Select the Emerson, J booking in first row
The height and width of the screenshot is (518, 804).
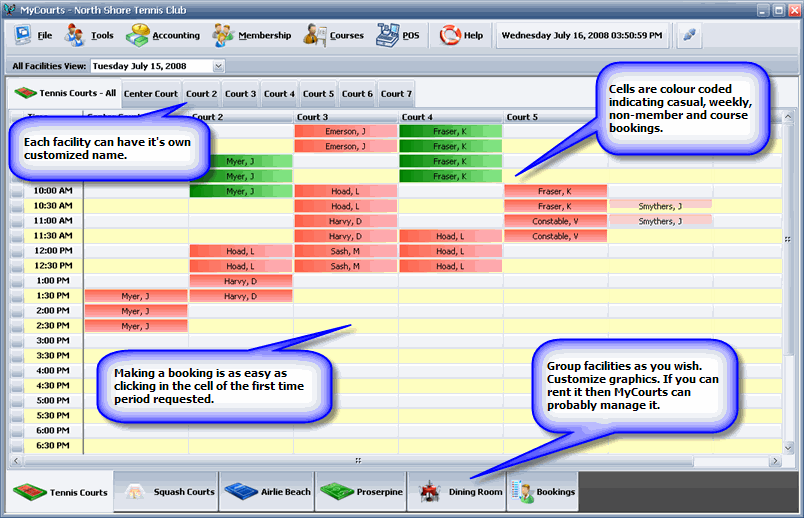tap(346, 131)
